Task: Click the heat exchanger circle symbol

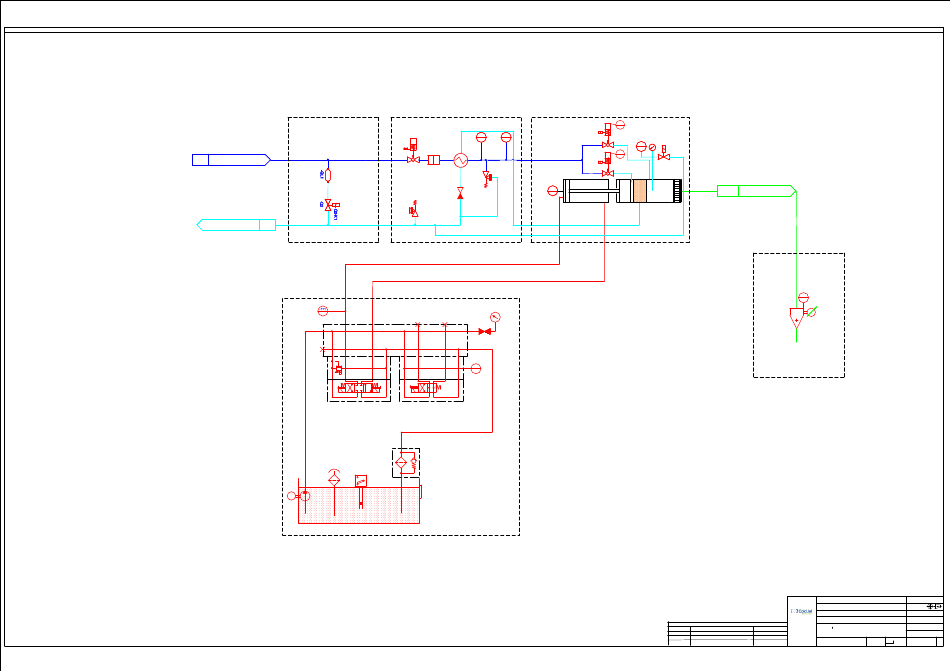Action: pos(461,160)
